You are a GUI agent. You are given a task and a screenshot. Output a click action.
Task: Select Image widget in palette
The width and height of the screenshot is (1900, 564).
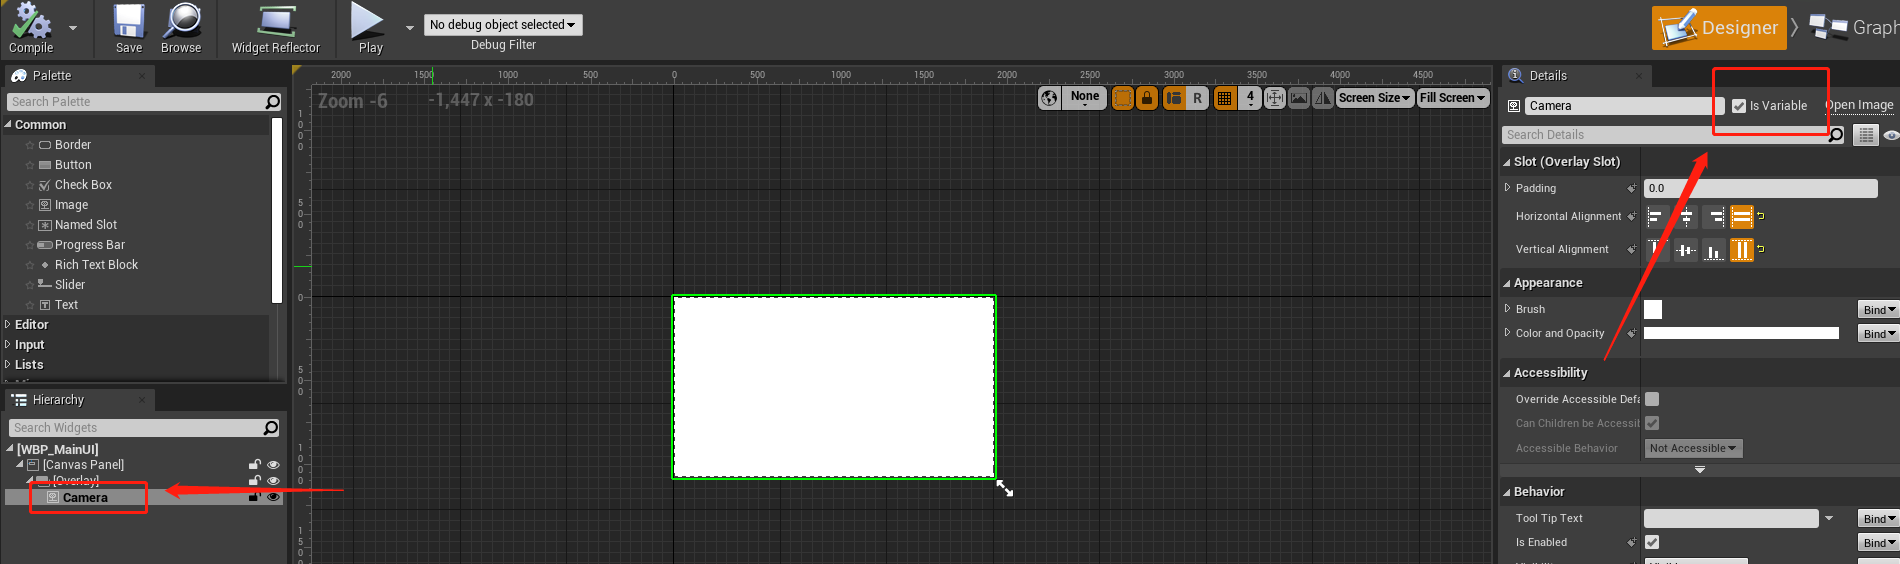71,205
